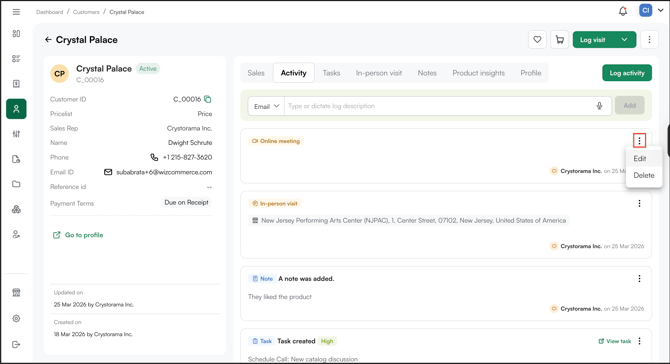The width and height of the screenshot is (670, 364).
Task: Open three-dot menu on In-person visit card
Action: (639, 203)
